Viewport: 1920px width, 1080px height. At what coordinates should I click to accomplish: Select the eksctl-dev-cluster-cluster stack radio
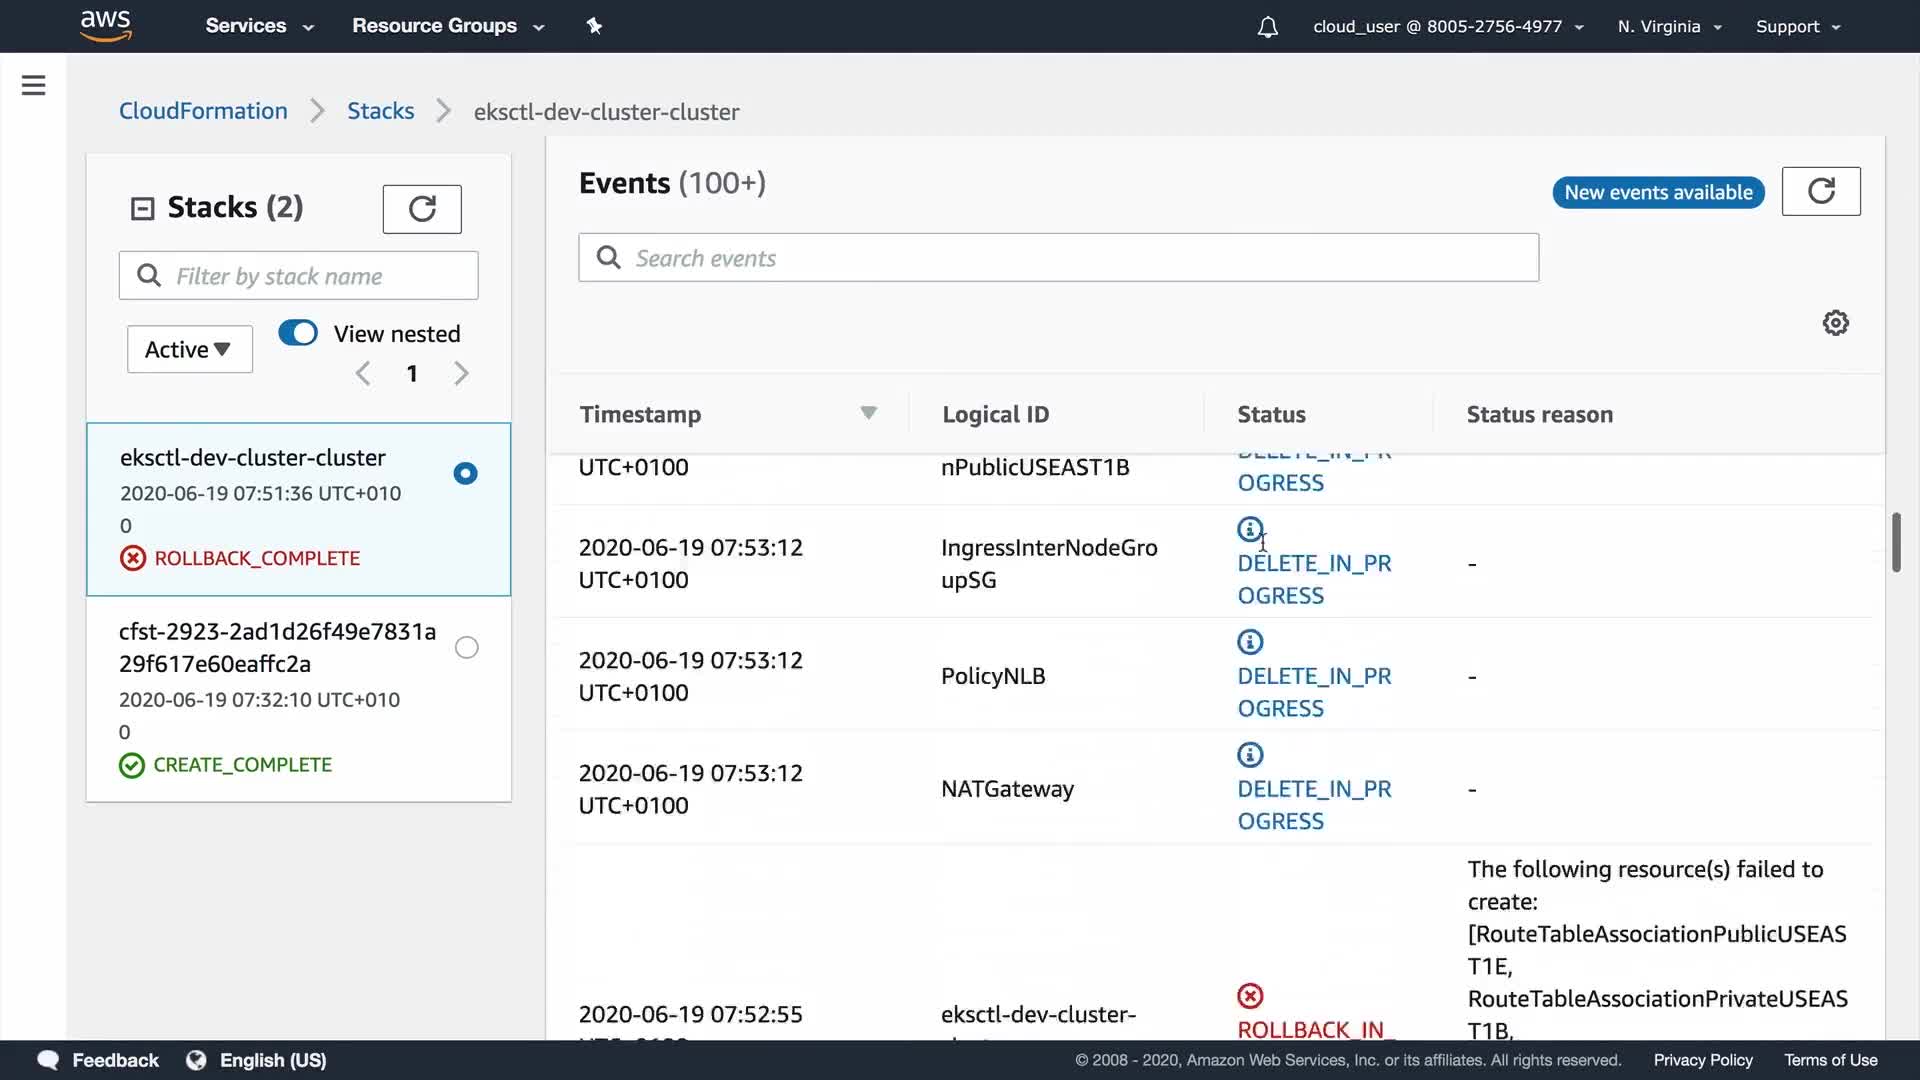[x=465, y=473]
